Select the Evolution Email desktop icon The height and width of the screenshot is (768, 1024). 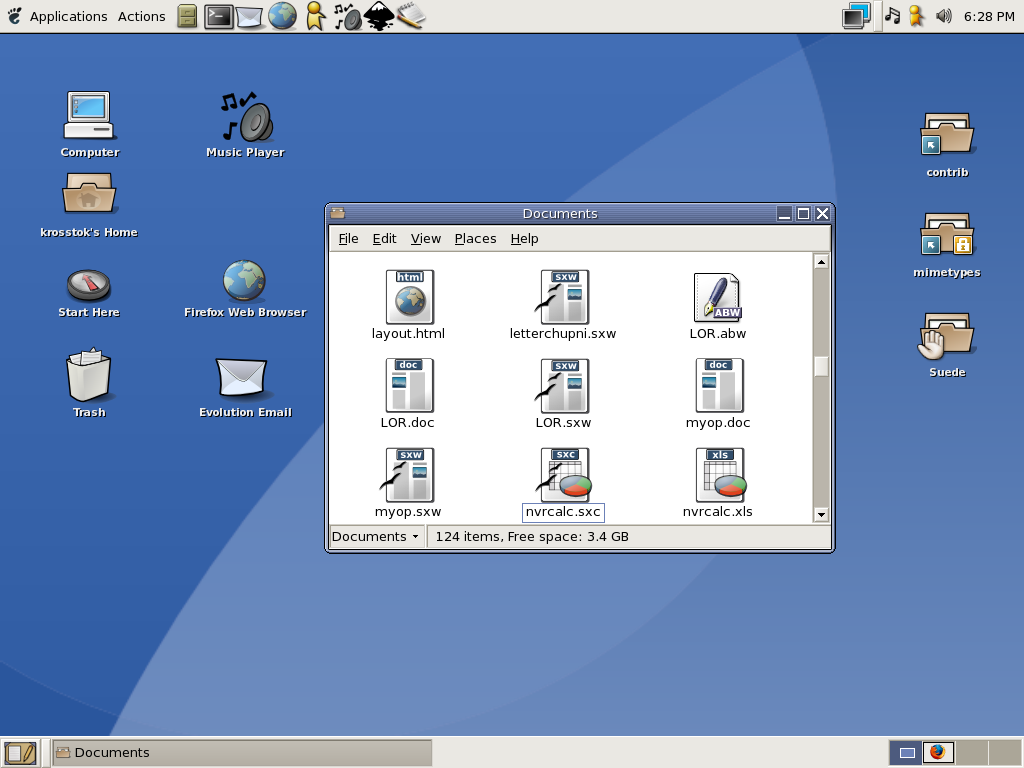pyautogui.click(x=246, y=388)
